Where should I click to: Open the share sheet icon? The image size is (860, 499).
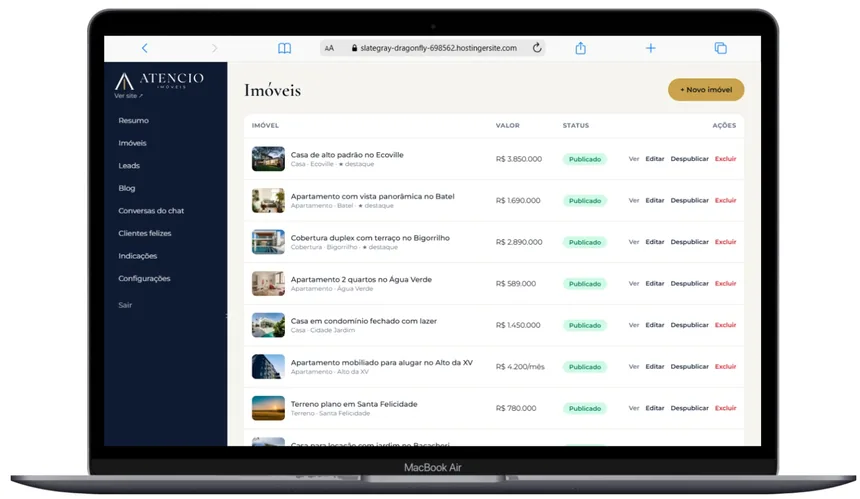tap(580, 48)
